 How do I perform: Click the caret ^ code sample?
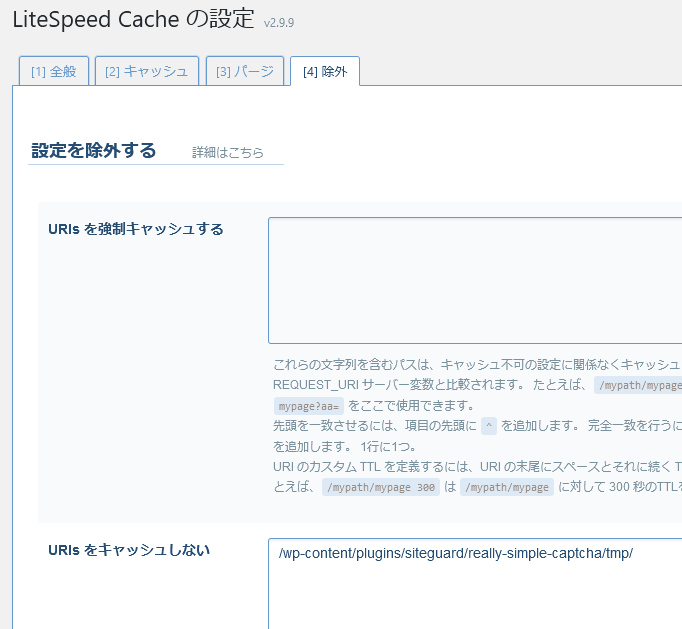click(489, 426)
